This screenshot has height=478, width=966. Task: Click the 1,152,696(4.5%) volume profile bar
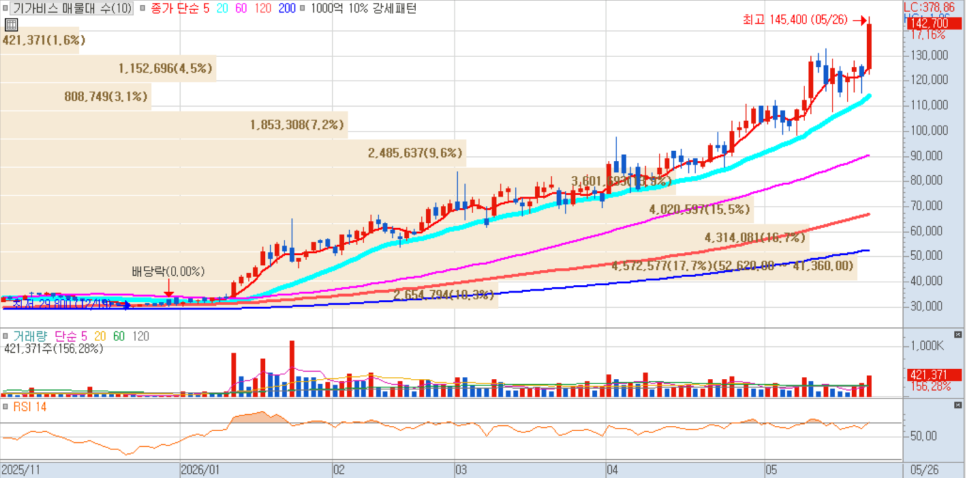coord(108,68)
